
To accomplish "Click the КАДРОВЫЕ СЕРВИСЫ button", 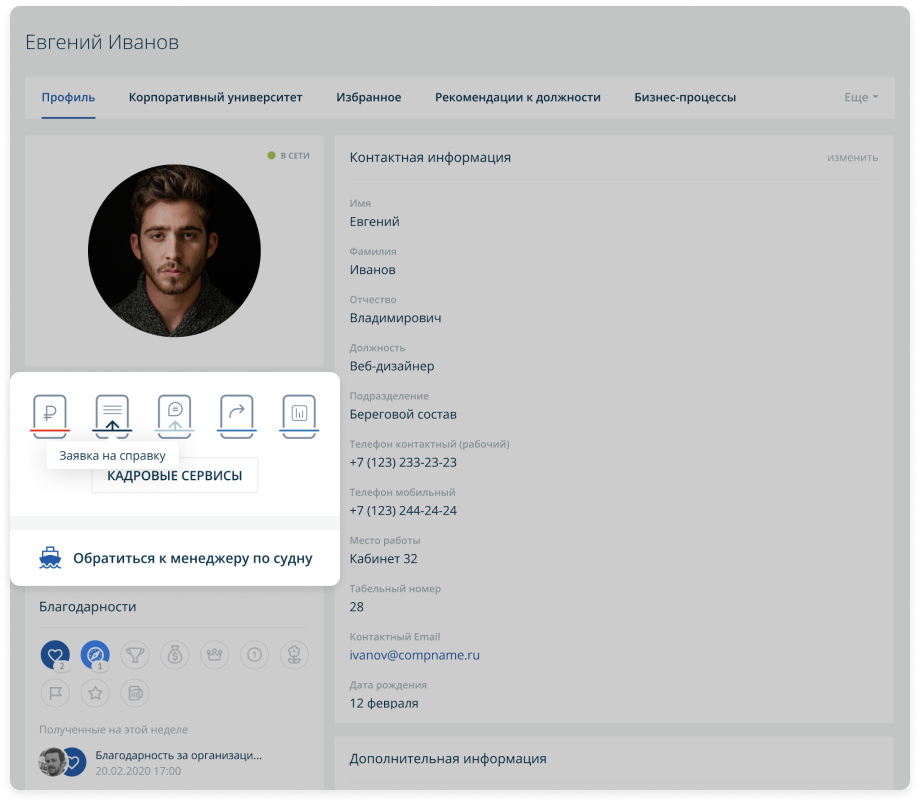I will [x=174, y=475].
